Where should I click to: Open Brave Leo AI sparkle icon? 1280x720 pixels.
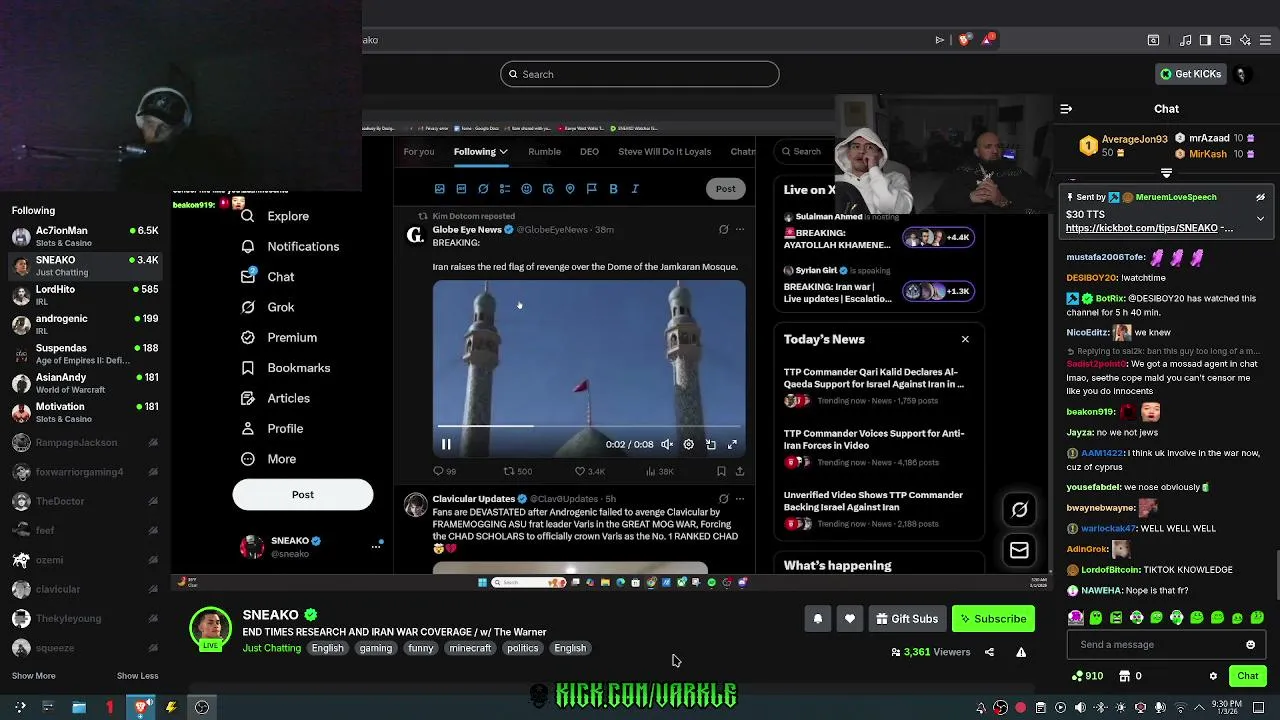tap(1245, 40)
